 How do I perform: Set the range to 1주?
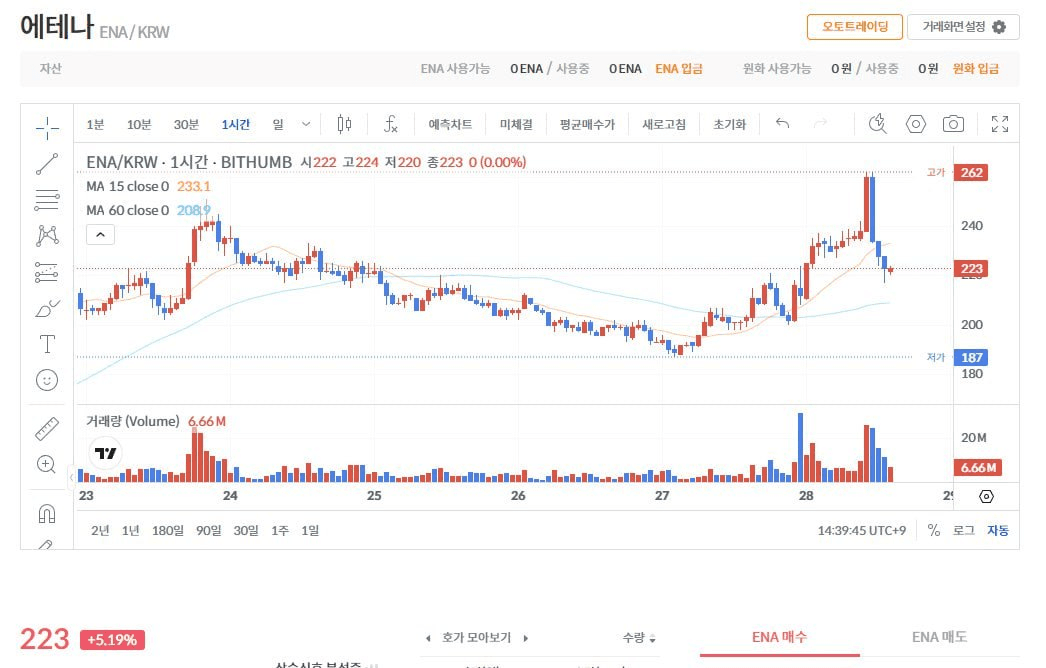tap(280, 531)
